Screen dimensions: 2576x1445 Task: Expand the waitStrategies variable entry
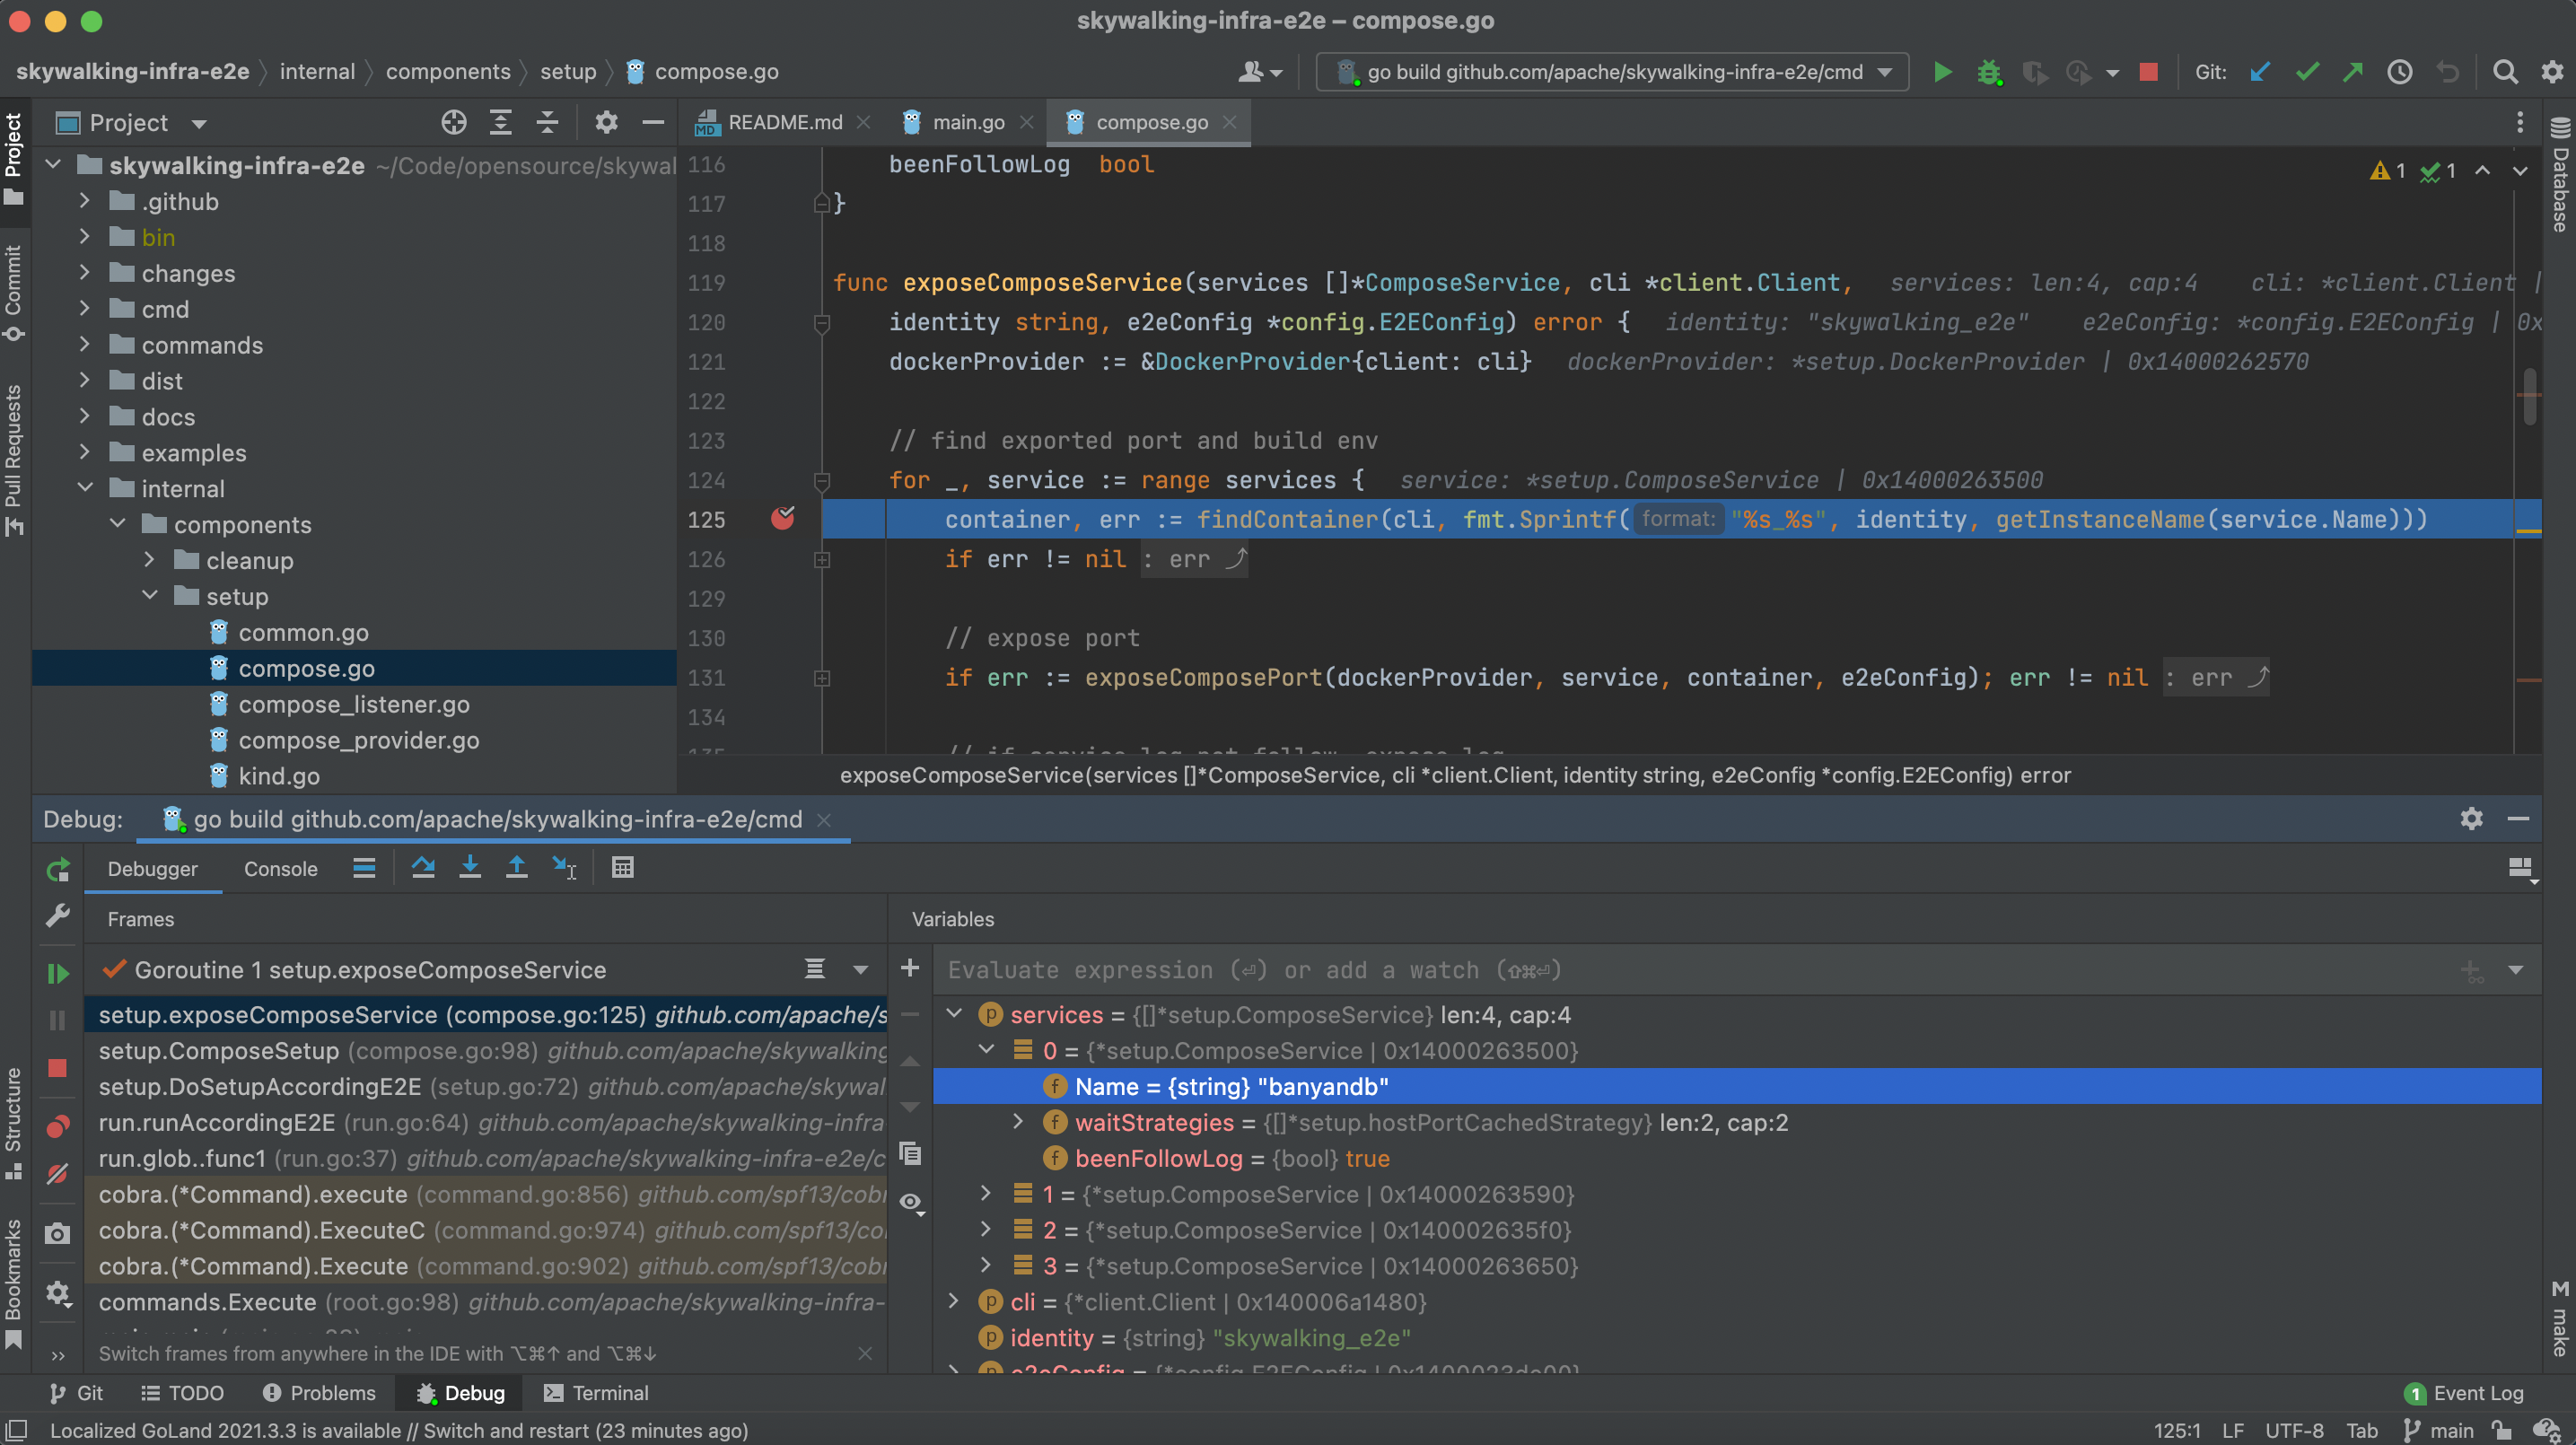coord(1018,1122)
